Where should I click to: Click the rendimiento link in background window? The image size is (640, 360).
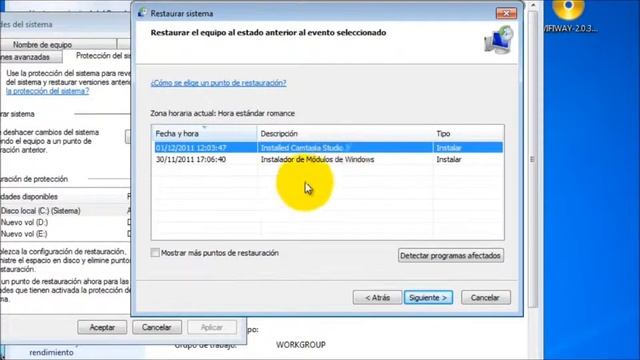pos(51,353)
